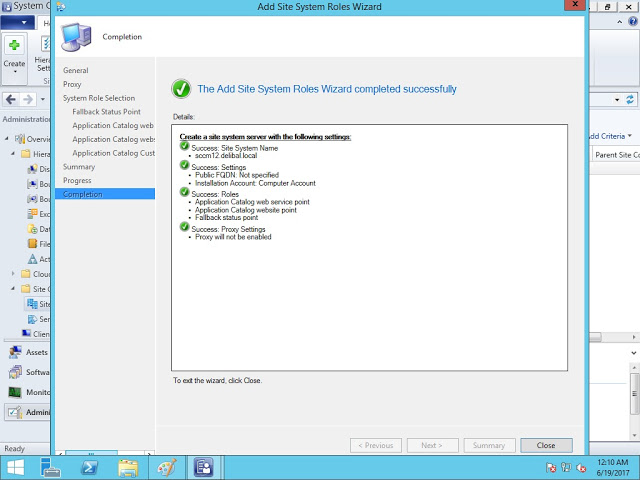Open the Software Library workspace icon
The width and height of the screenshot is (640, 480).
click(x=15, y=372)
